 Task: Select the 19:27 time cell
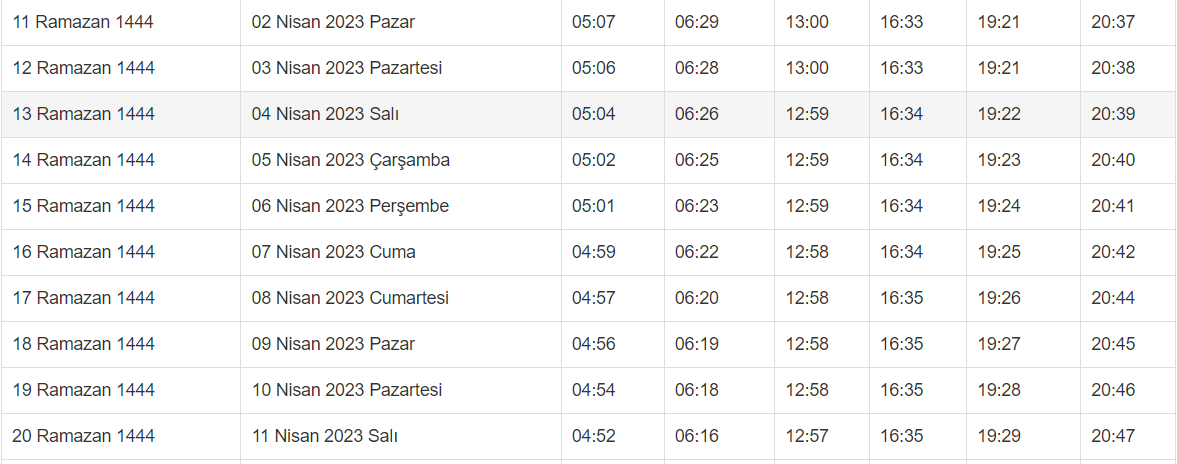click(x=999, y=344)
